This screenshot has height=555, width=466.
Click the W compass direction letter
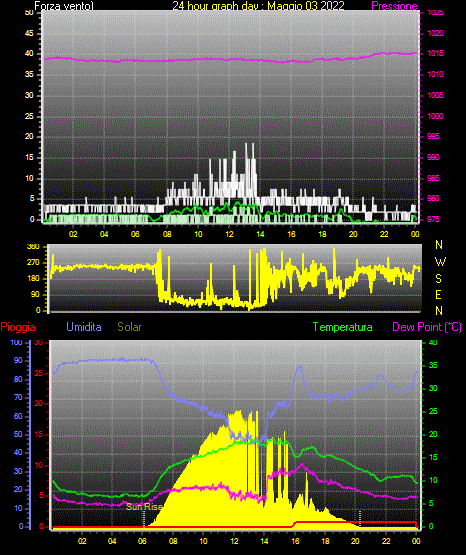(440, 262)
